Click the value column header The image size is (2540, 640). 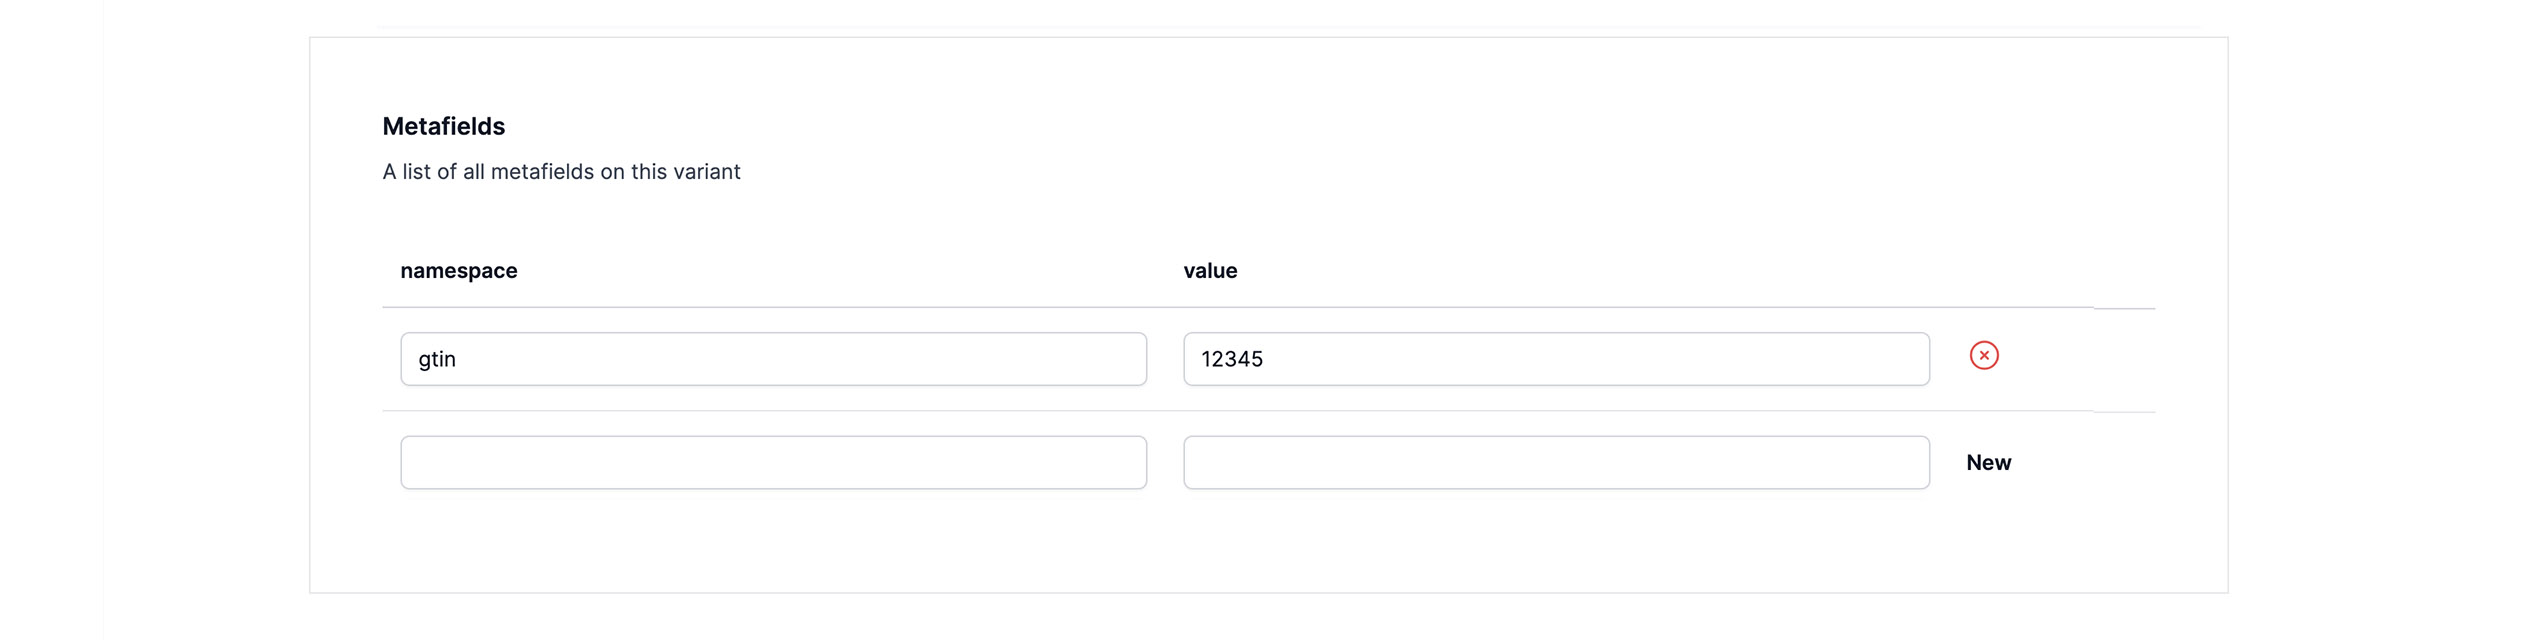click(x=1209, y=271)
